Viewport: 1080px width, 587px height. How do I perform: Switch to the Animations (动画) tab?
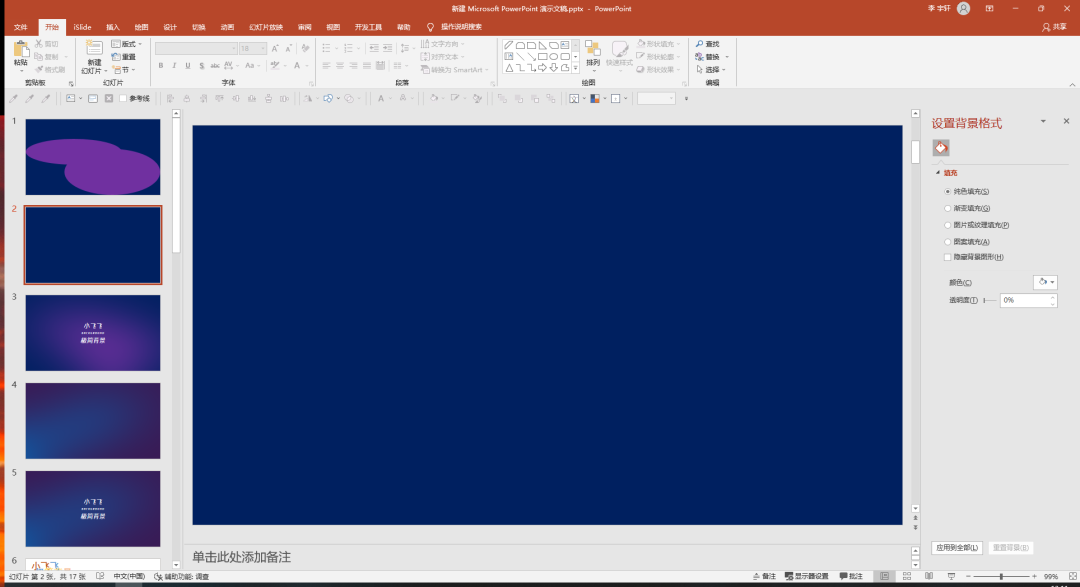pos(227,27)
